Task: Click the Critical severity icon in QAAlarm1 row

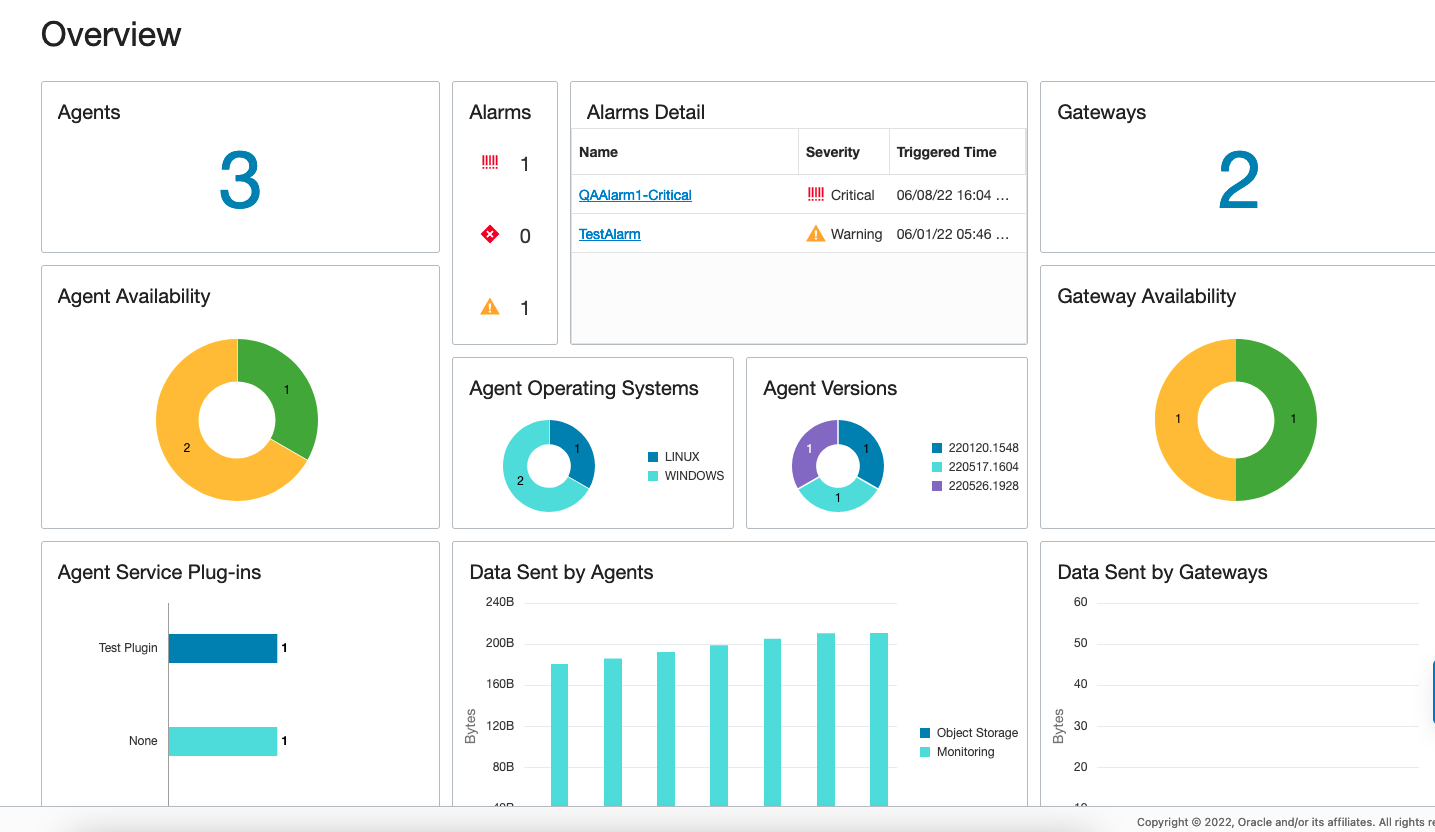Action: pos(816,195)
